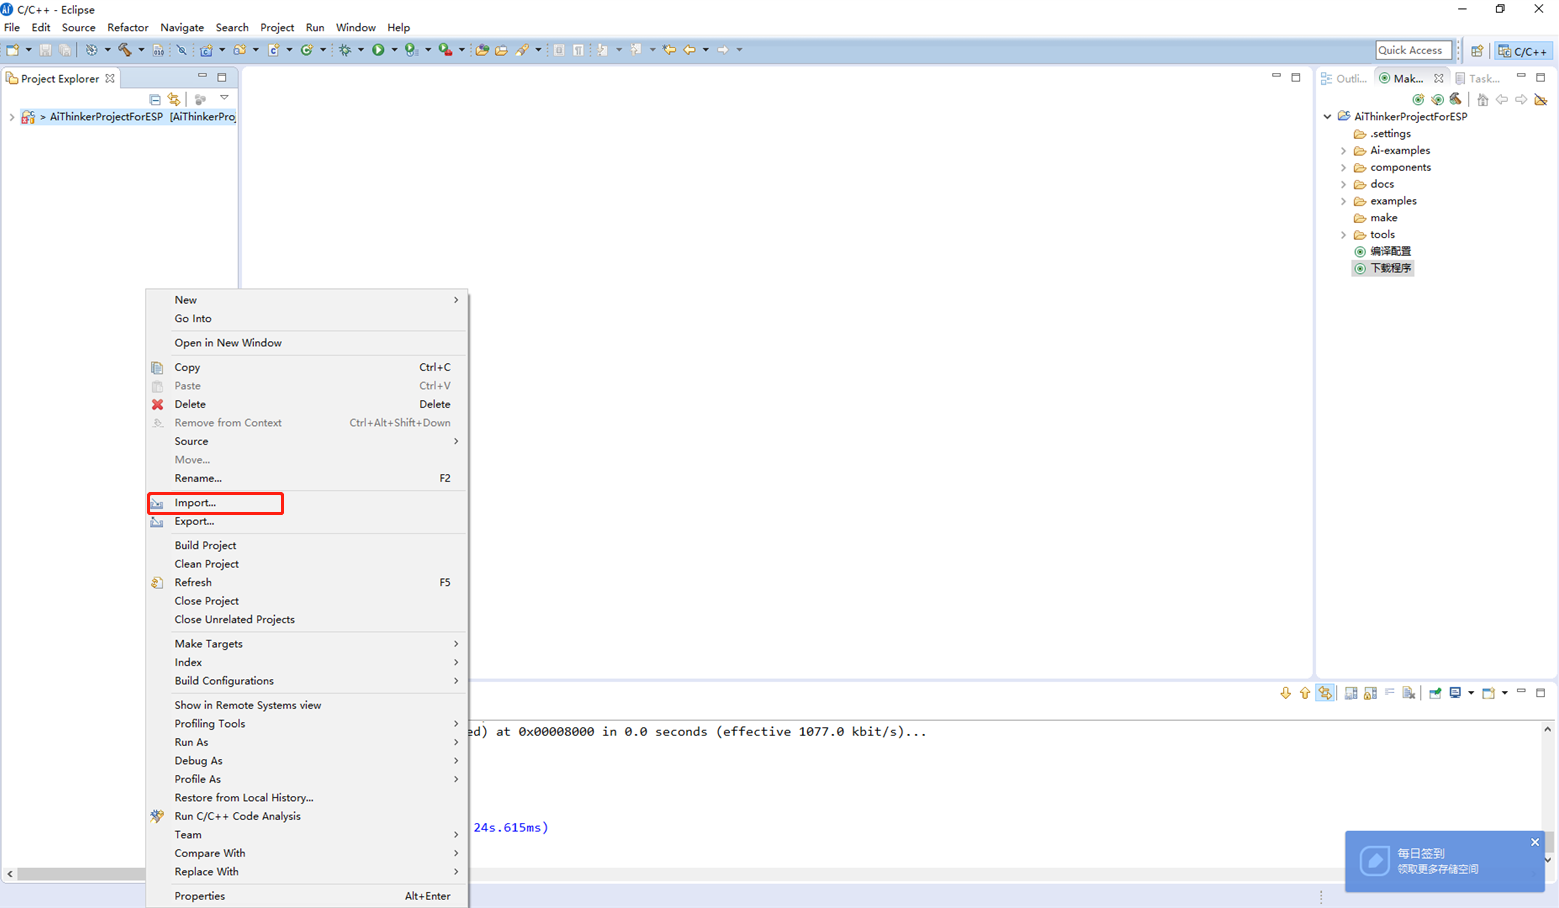Expand the docs folder
The image size is (1559, 908).
1344,184
